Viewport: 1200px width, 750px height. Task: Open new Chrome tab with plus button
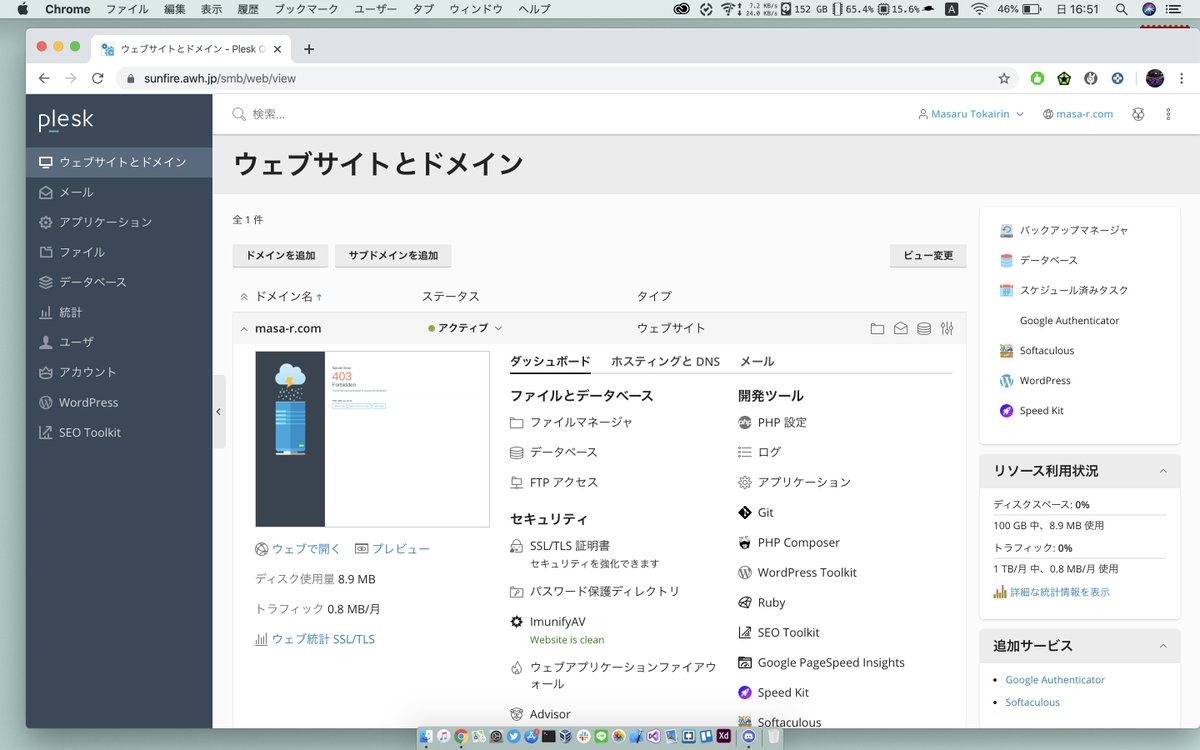309,49
